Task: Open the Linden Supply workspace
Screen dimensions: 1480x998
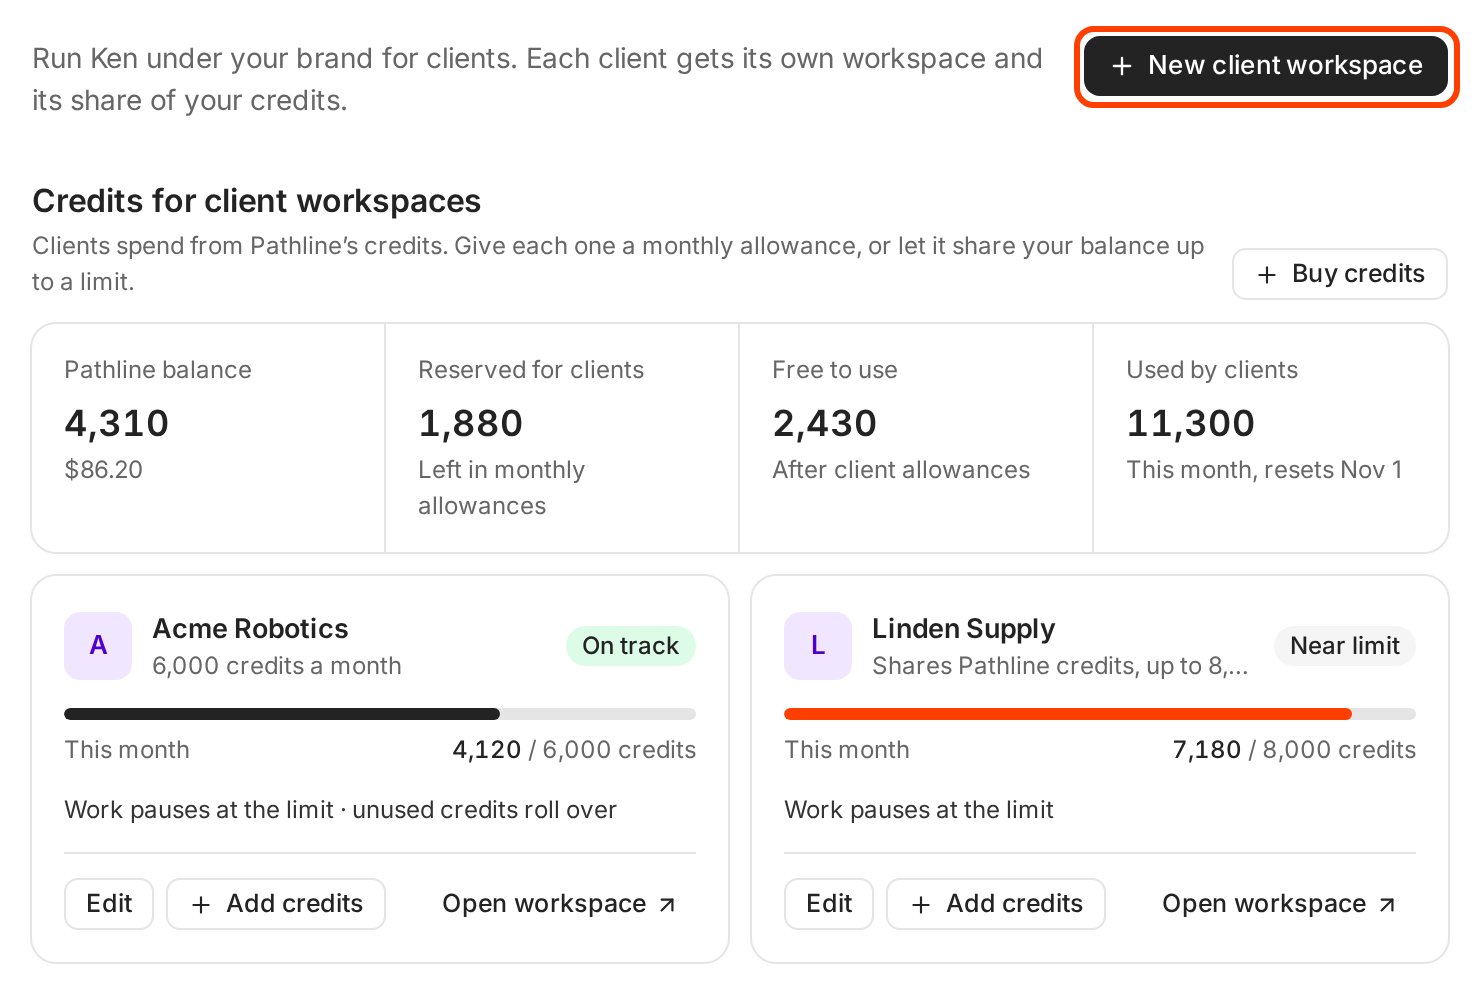Action: click(1280, 904)
